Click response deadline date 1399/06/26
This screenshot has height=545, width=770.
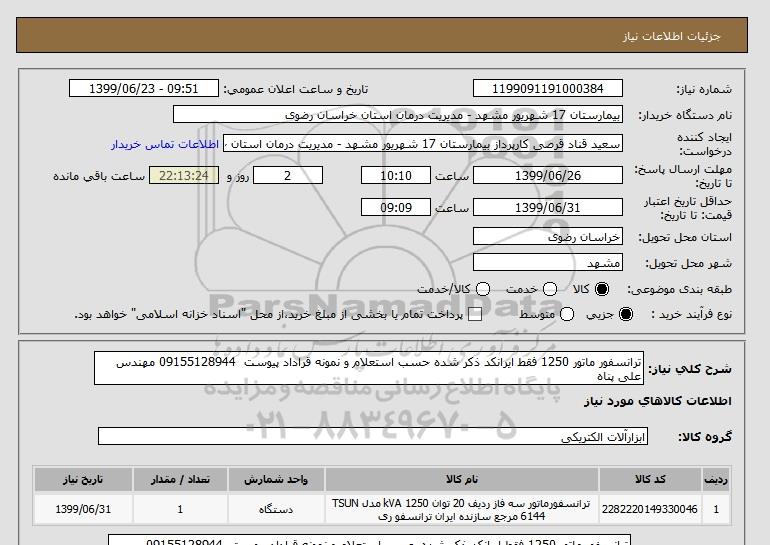[548, 175]
